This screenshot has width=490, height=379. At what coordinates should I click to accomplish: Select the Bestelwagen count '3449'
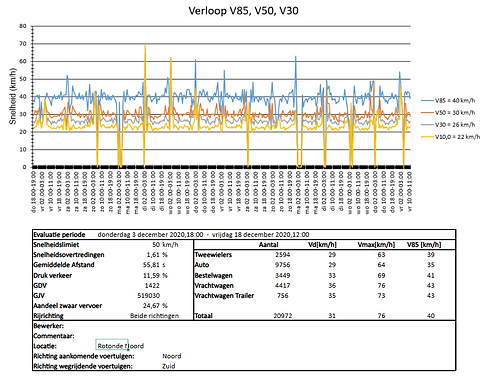(x=283, y=275)
